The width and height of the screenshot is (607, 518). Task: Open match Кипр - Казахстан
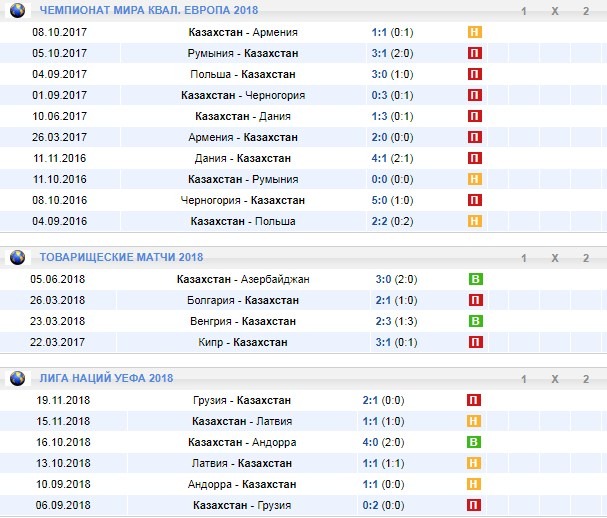coord(243,342)
